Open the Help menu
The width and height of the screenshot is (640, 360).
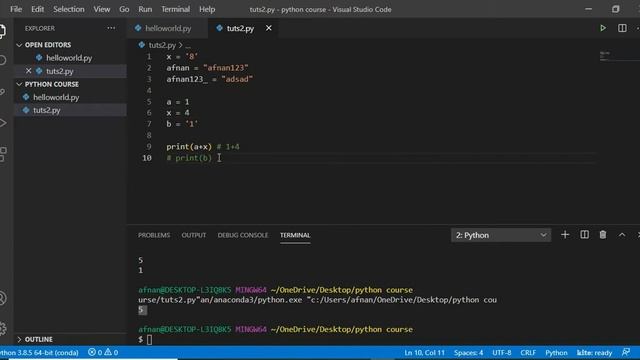click(207, 9)
